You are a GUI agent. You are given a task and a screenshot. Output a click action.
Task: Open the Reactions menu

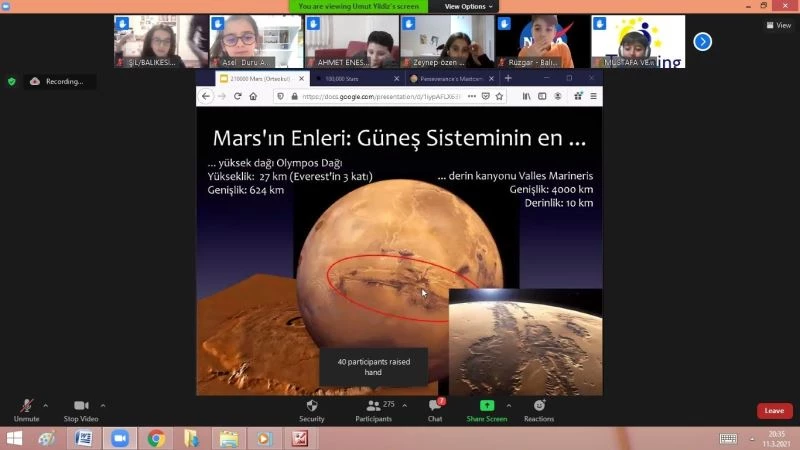click(x=539, y=408)
